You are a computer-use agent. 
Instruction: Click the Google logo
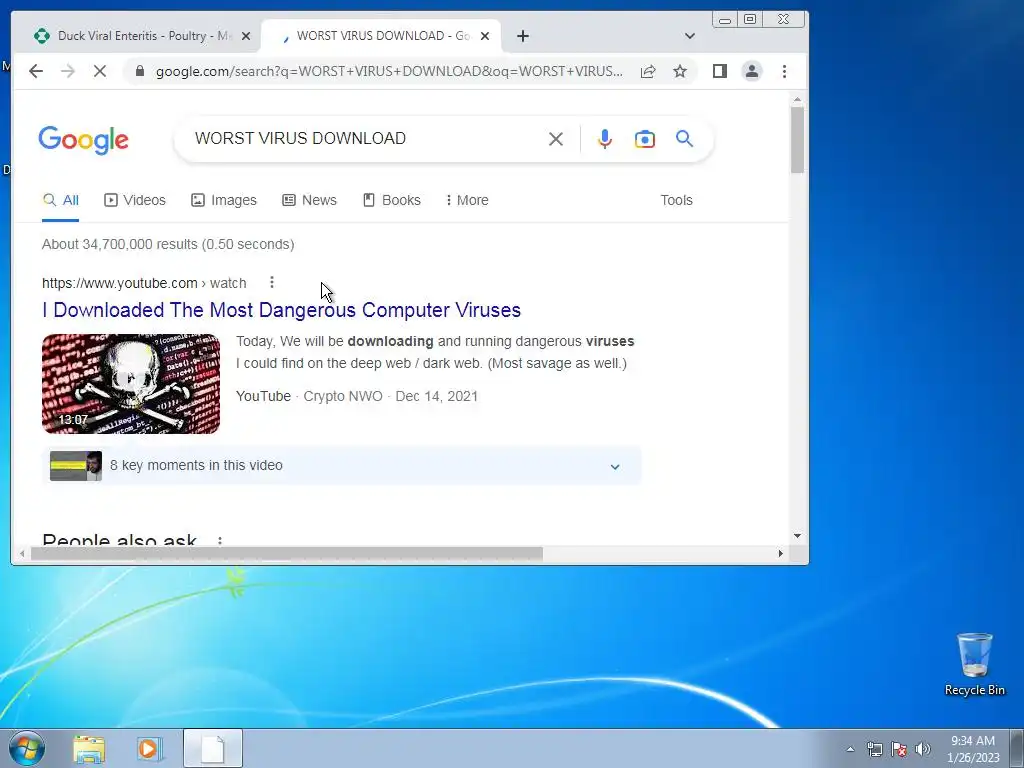(84, 140)
